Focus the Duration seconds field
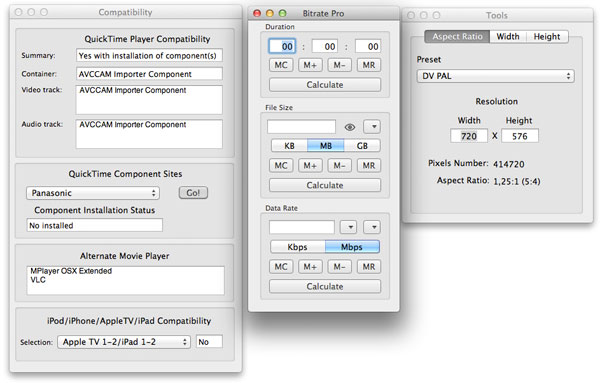Image resolution: width=600 pixels, height=383 pixels. click(368, 46)
